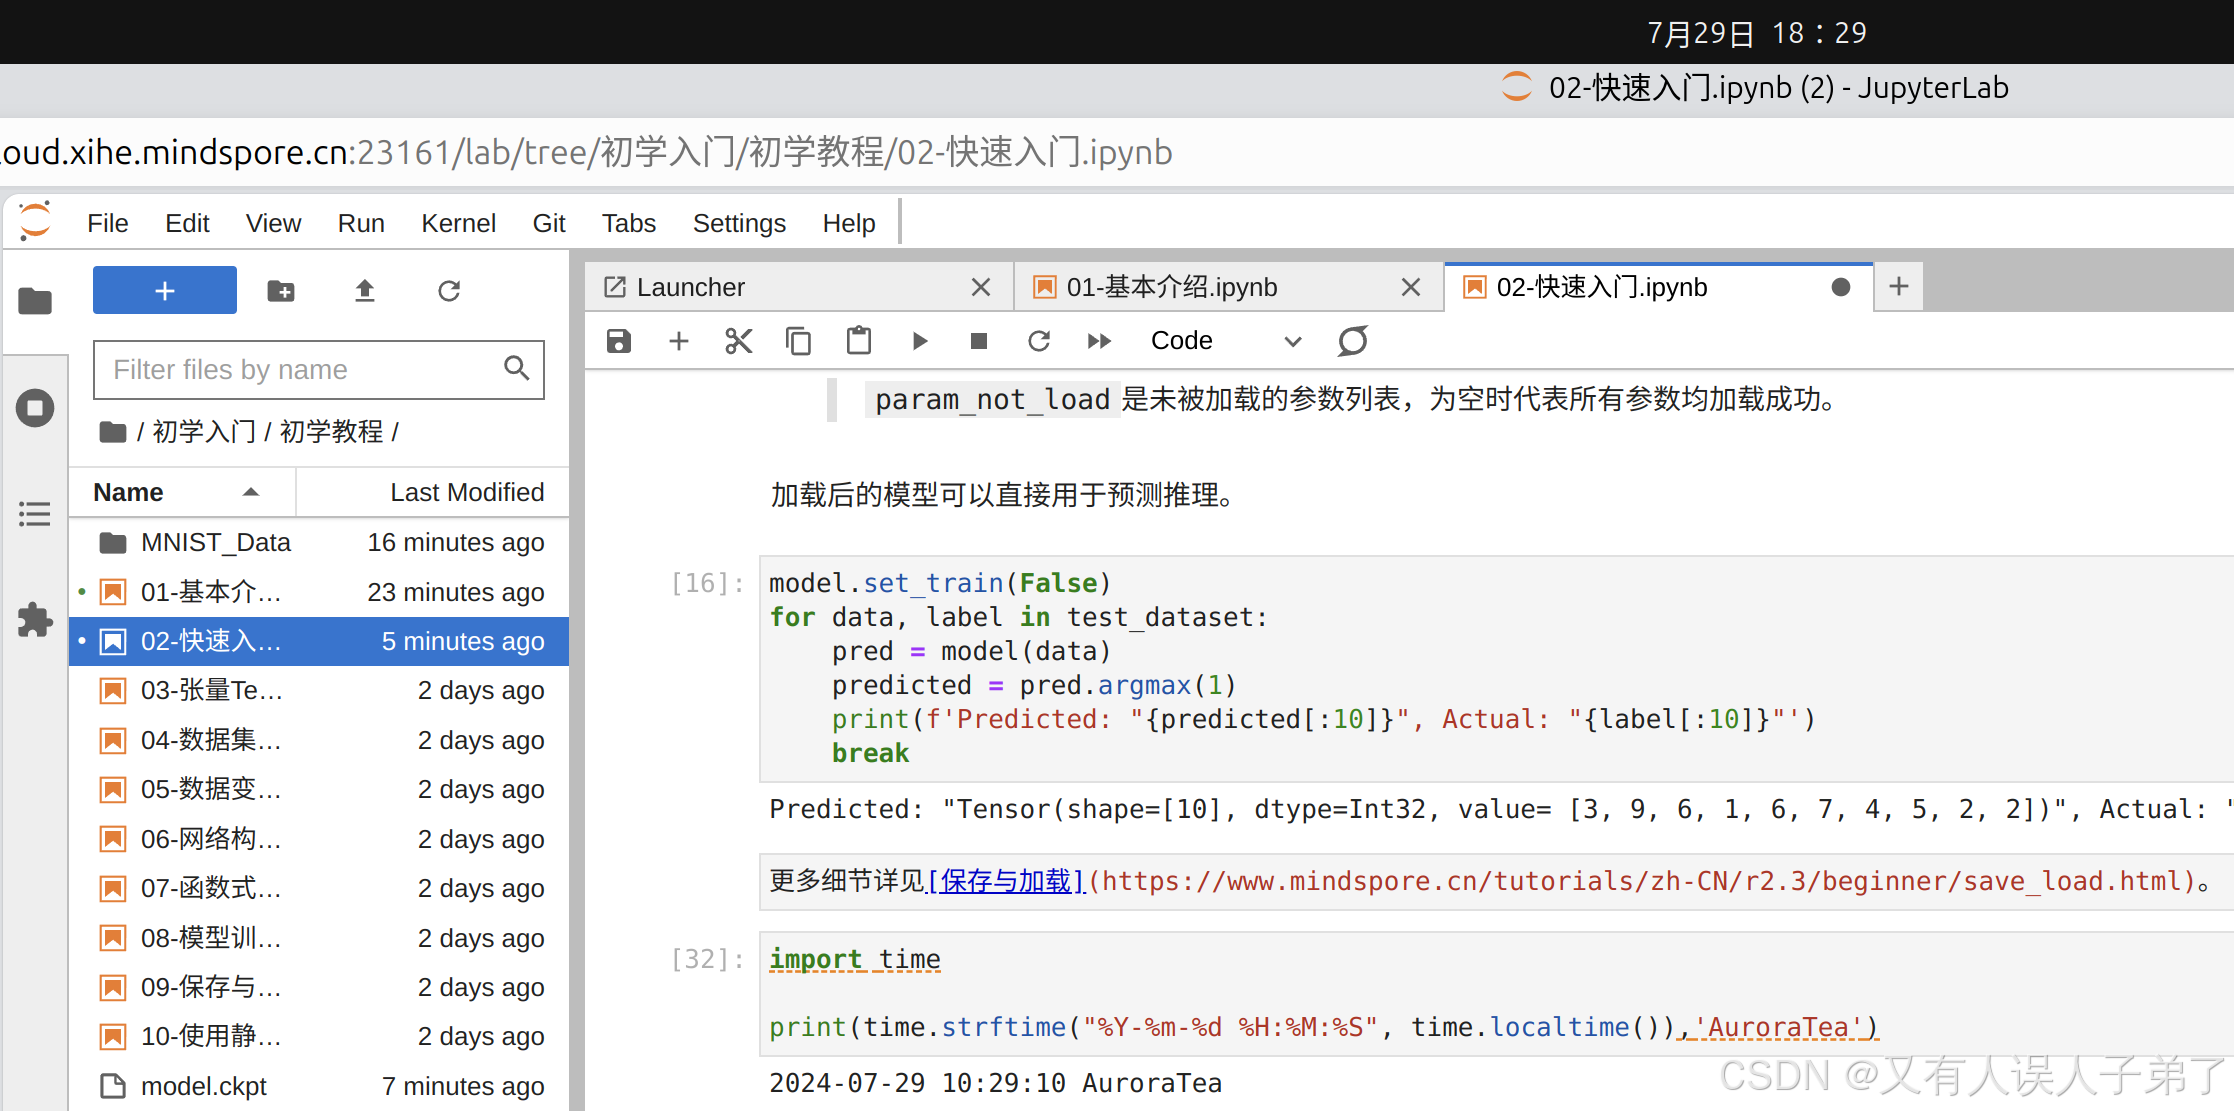This screenshot has width=2234, height=1111.
Task: Copy the selected cell
Action: pos(798,341)
